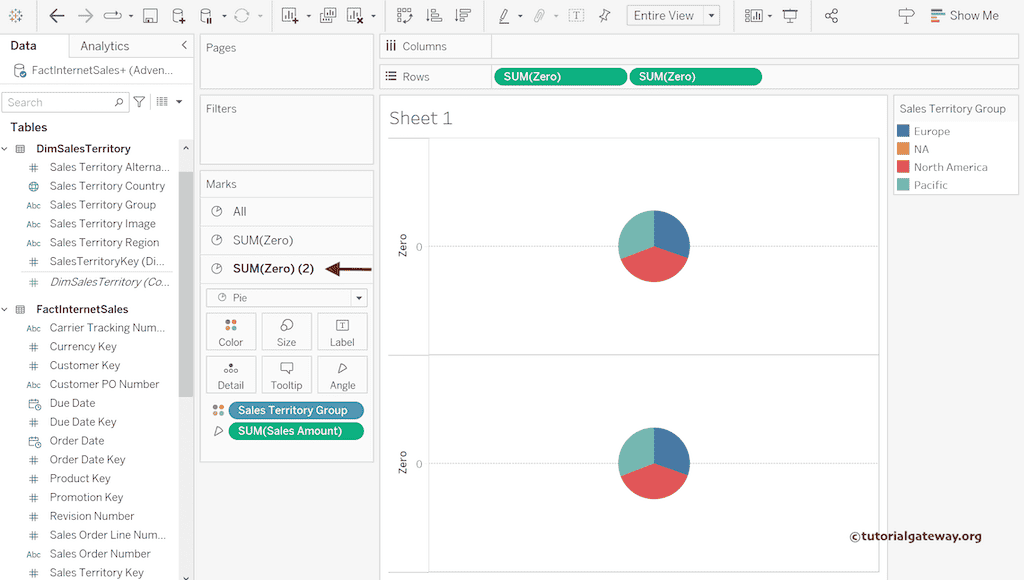Image resolution: width=1024 pixels, height=580 pixels.
Task: Sort ascending using the toolbar icon
Action: (x=433, y=16)
